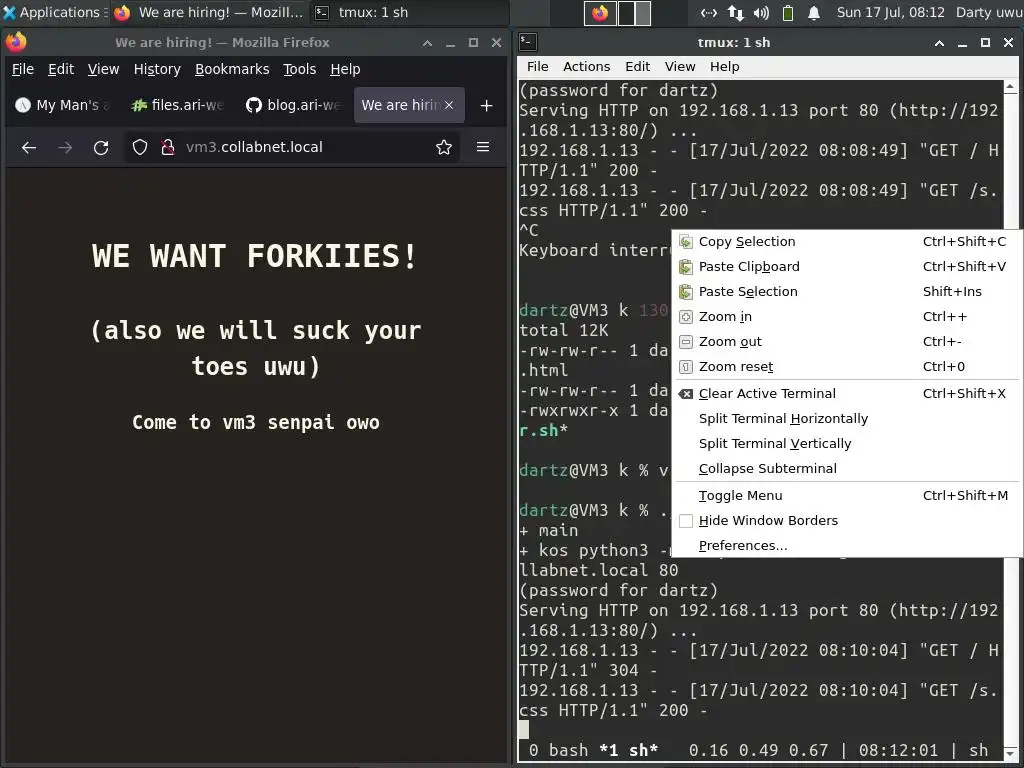Viewport: 1024px width, 768px height.
Task: Open the terminal Actions menu
Action: pos(586,67)
